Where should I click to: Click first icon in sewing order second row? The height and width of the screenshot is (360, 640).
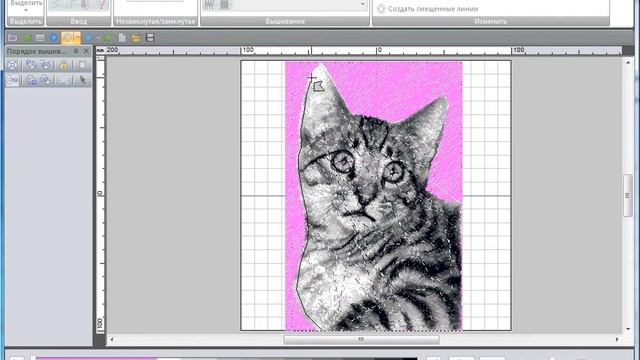click(x=13, y=80)
